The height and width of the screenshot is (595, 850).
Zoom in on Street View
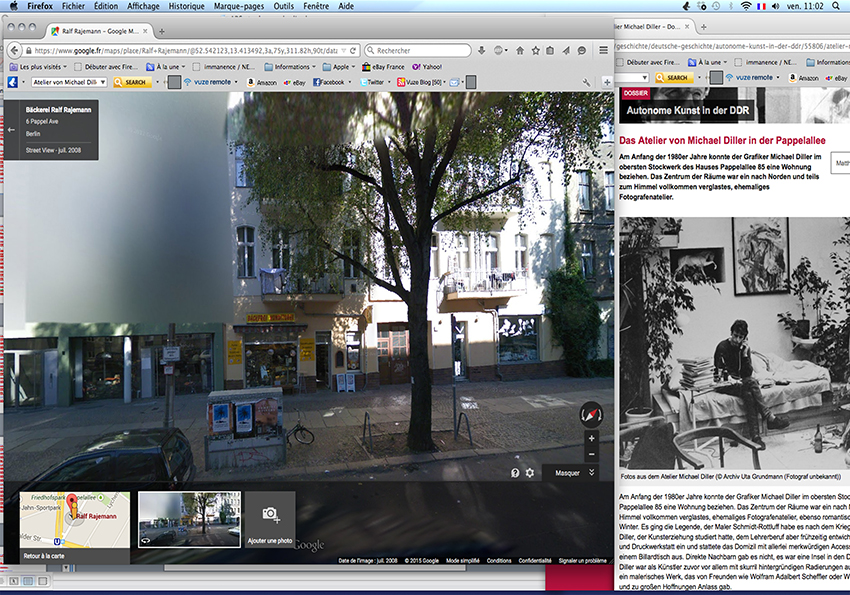[x=591, y=438]
